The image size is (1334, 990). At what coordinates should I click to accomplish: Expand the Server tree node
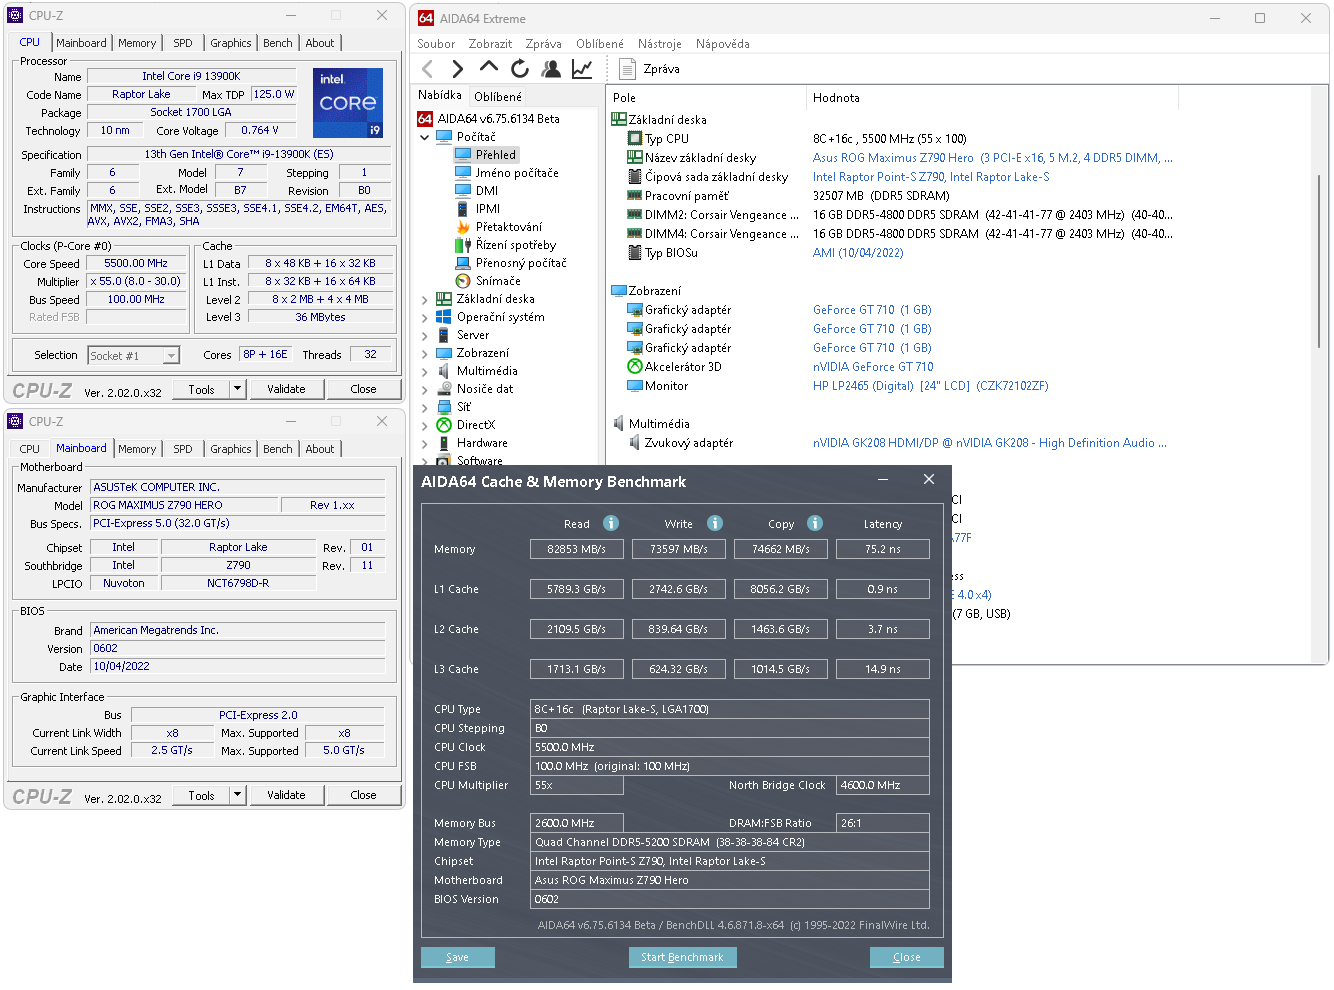[x=424, y=335]
